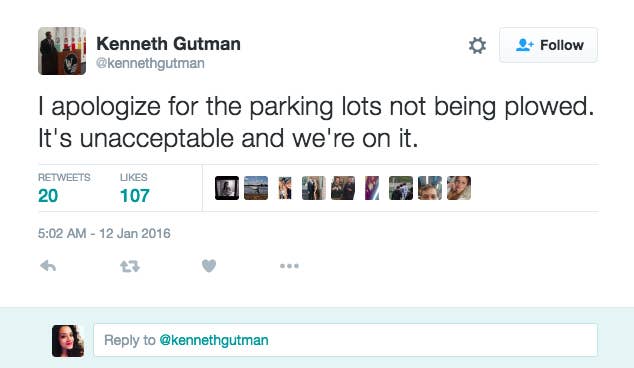Open the gear settings menu

click(x=477, y=45)
